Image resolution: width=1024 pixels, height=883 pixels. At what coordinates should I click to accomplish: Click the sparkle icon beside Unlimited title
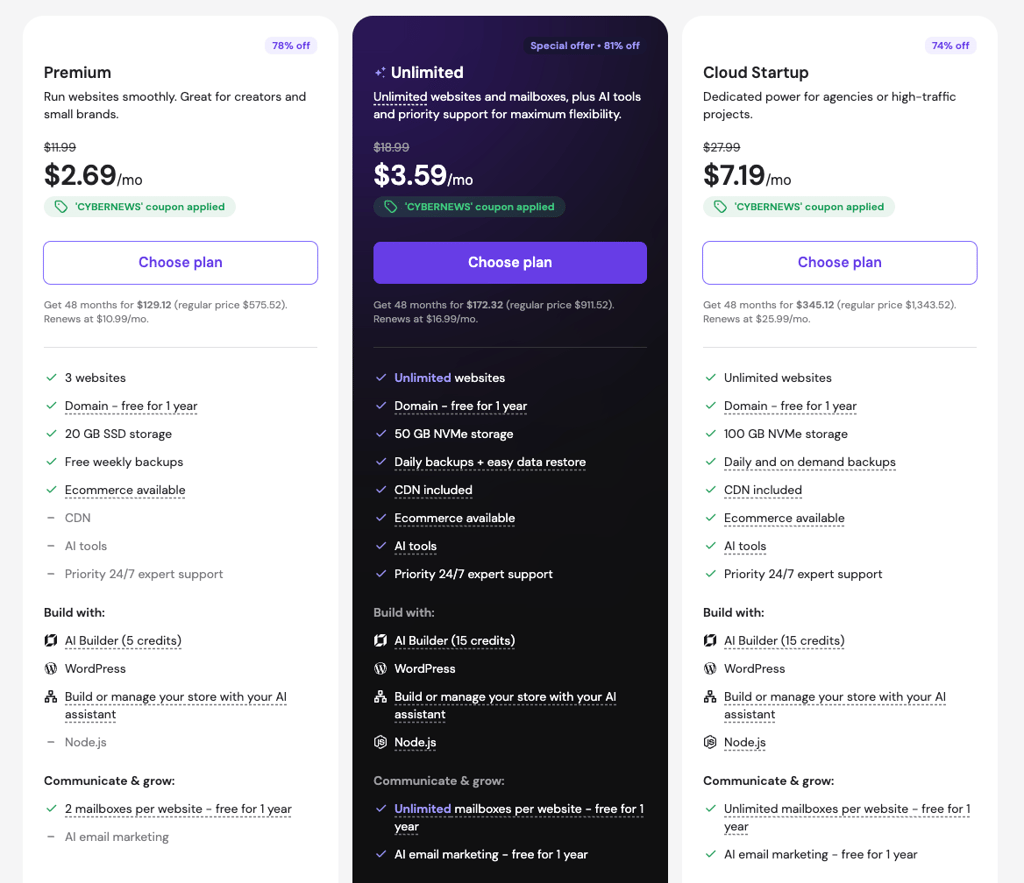pos(379,72)
